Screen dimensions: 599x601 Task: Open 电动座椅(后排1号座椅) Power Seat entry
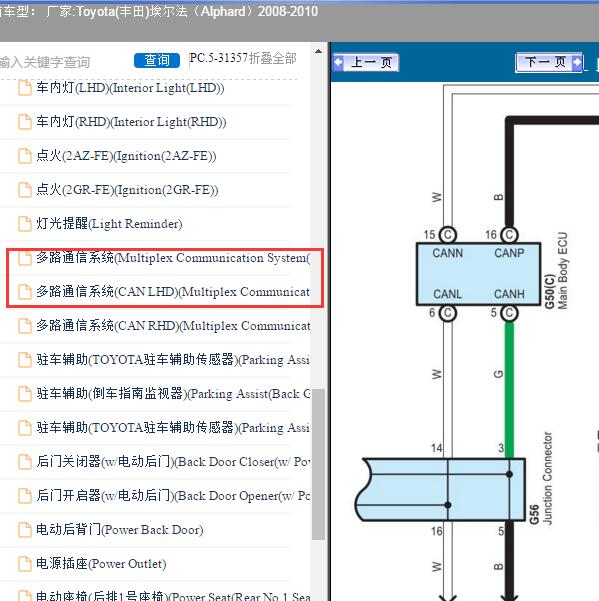[173, 596]
